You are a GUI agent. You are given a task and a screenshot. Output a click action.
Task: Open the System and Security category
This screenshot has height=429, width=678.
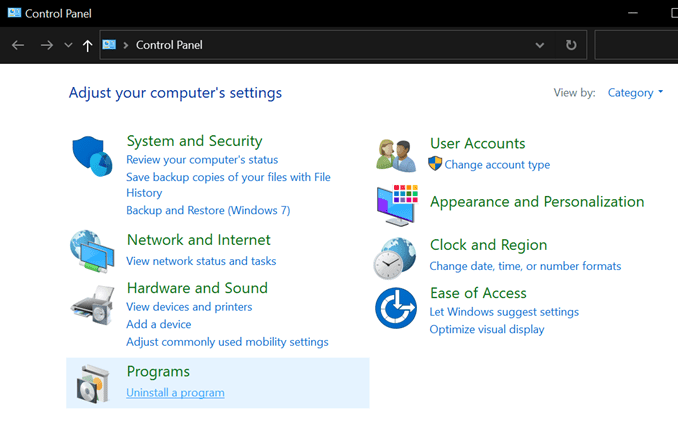tap(195, 141)
